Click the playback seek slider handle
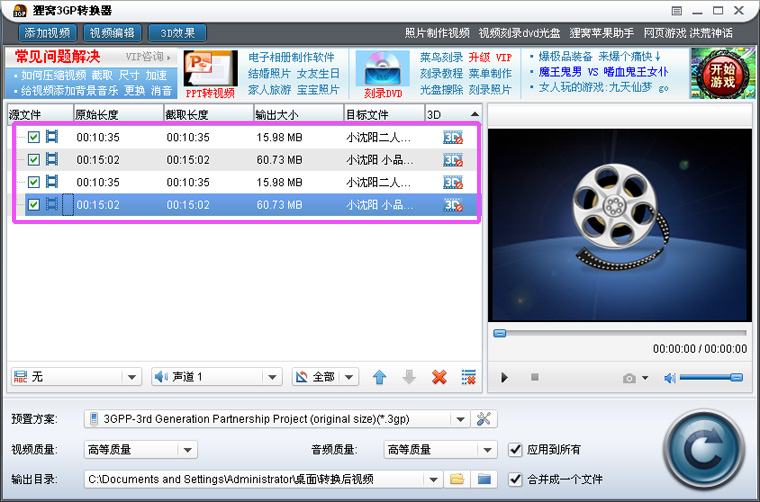This screenshot has width=760, height=502. [x=500, y=333]
